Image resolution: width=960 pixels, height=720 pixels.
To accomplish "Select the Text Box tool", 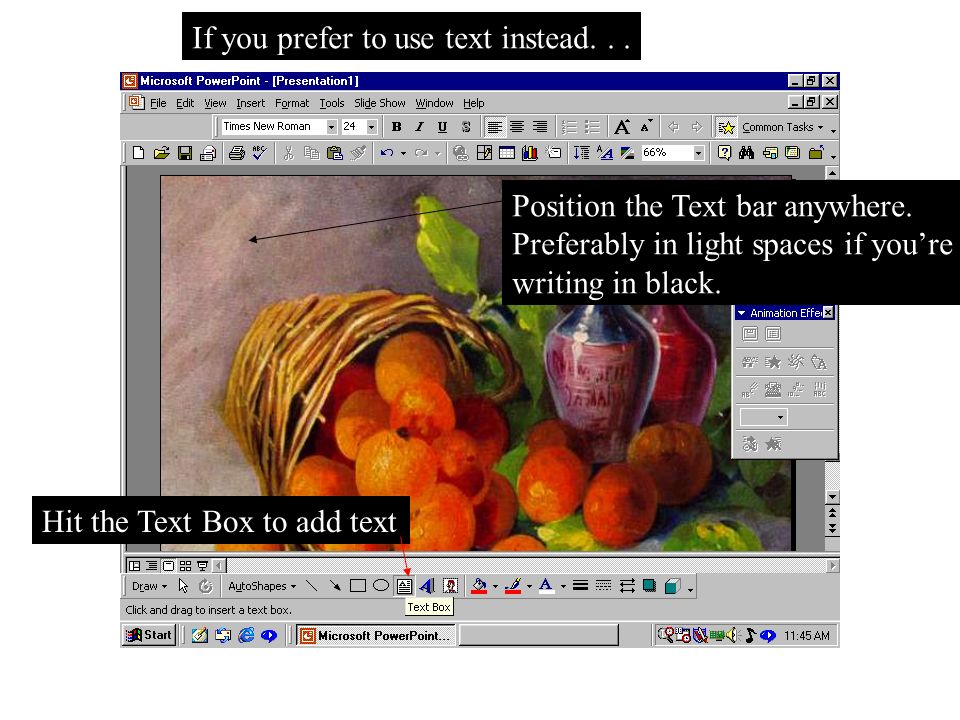I will tap(404, 586).
